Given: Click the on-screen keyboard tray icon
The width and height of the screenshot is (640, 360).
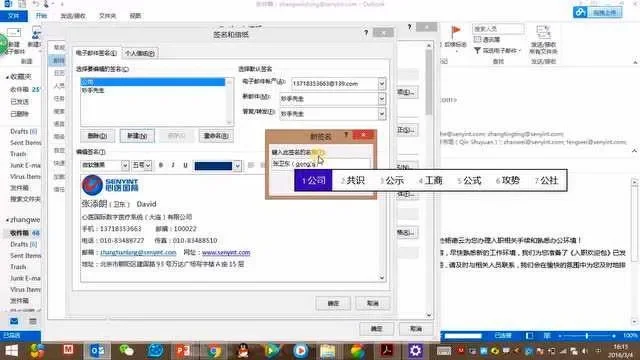Looking at the screenshot, I should point(444,351).
